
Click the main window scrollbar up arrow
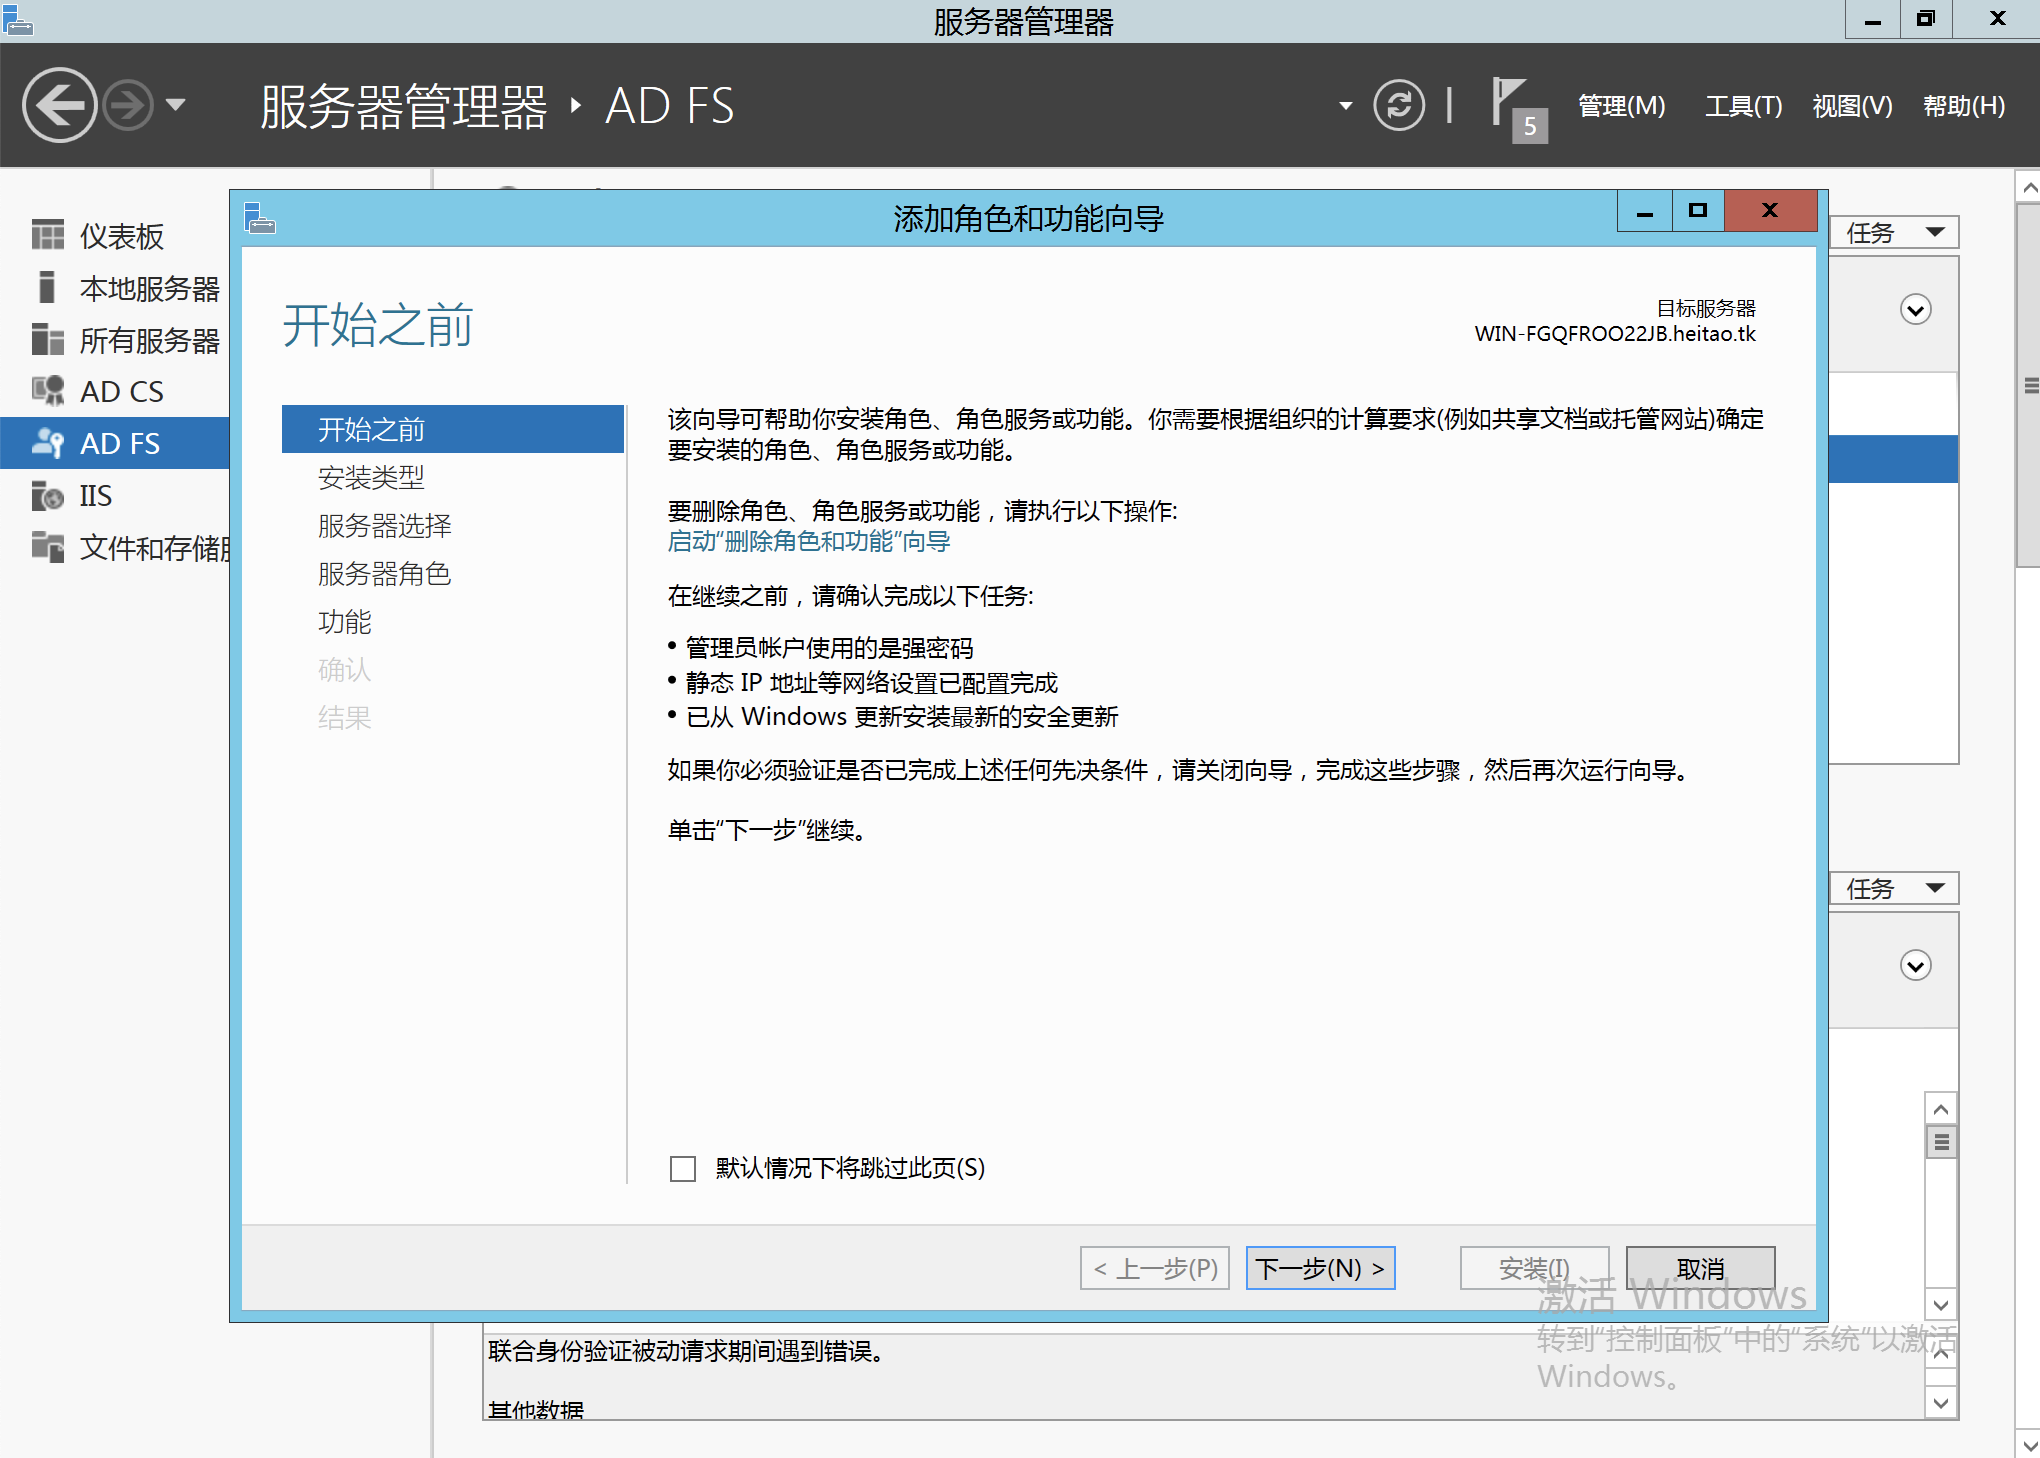tap(2028, 187)
